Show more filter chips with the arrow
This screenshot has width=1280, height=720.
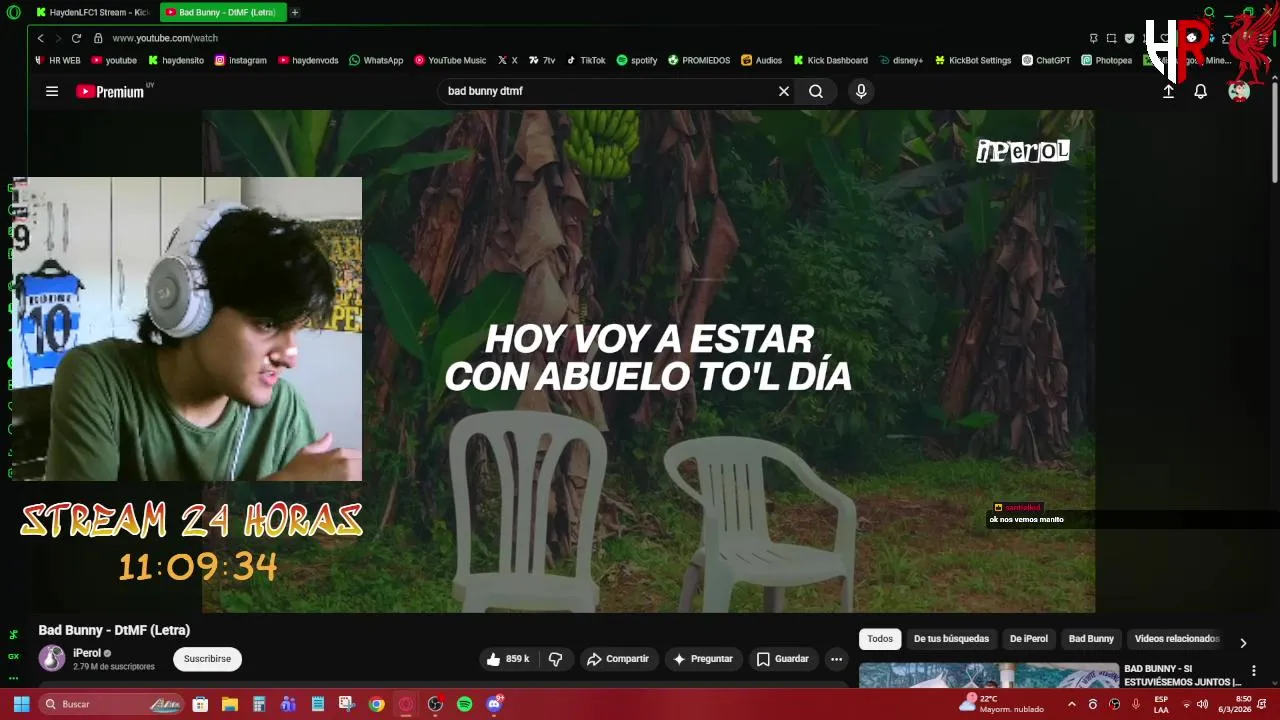tap(1243, 643)
